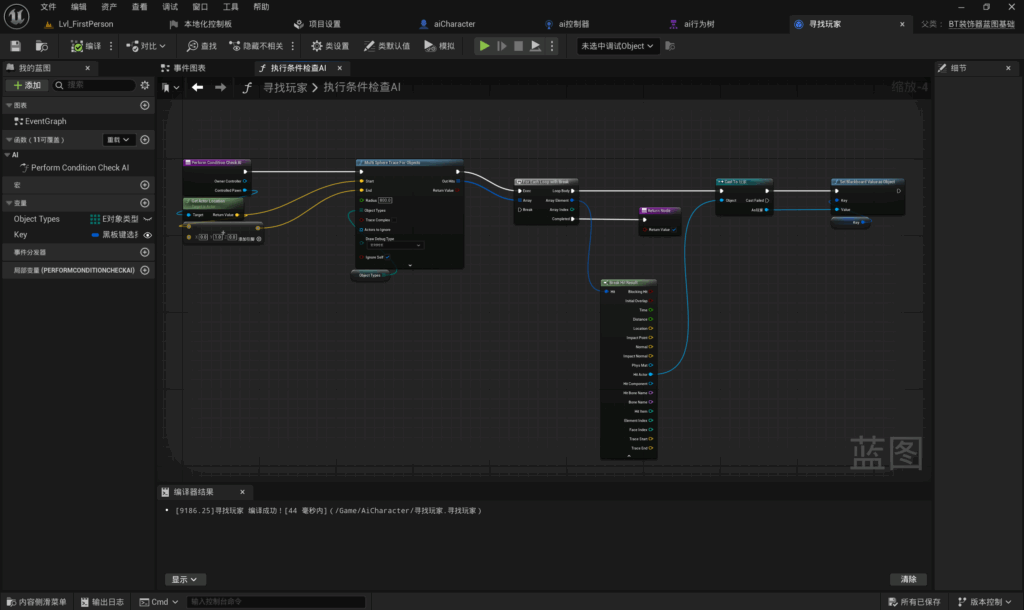
Task: Click the Stop playback button
Action: coord(519,46)
